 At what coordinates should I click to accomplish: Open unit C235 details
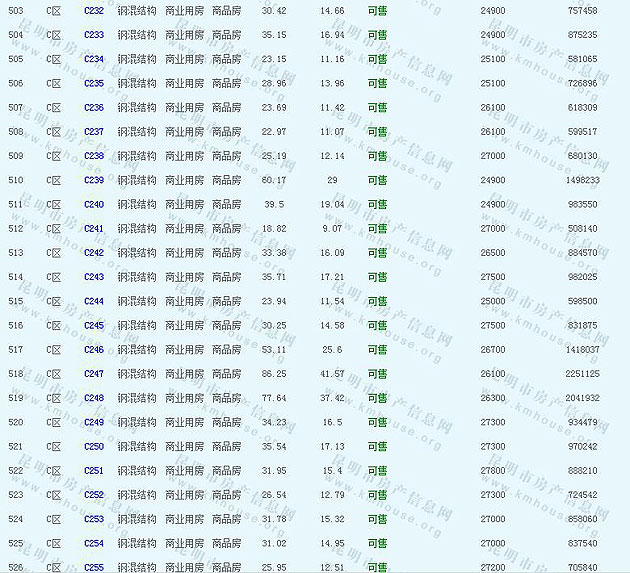point(94,83)
